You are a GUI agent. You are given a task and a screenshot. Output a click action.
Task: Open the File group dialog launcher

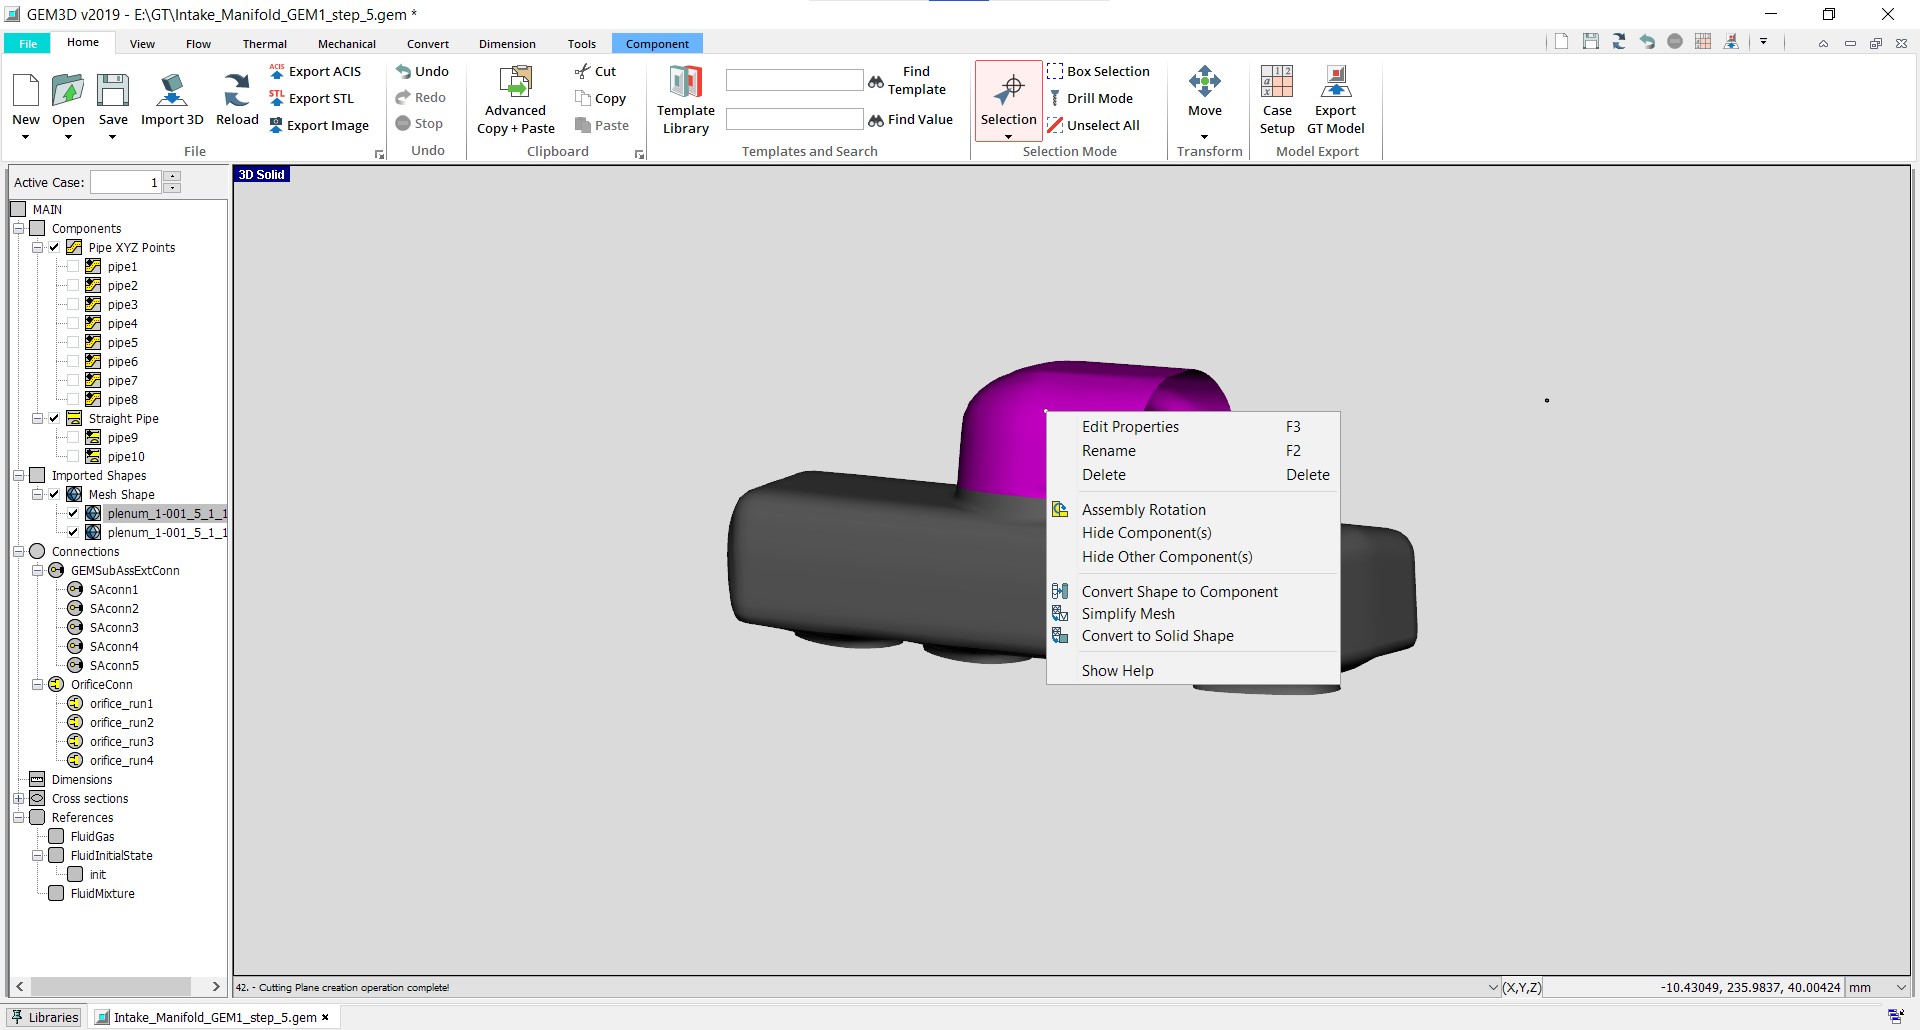pos(379,154)
